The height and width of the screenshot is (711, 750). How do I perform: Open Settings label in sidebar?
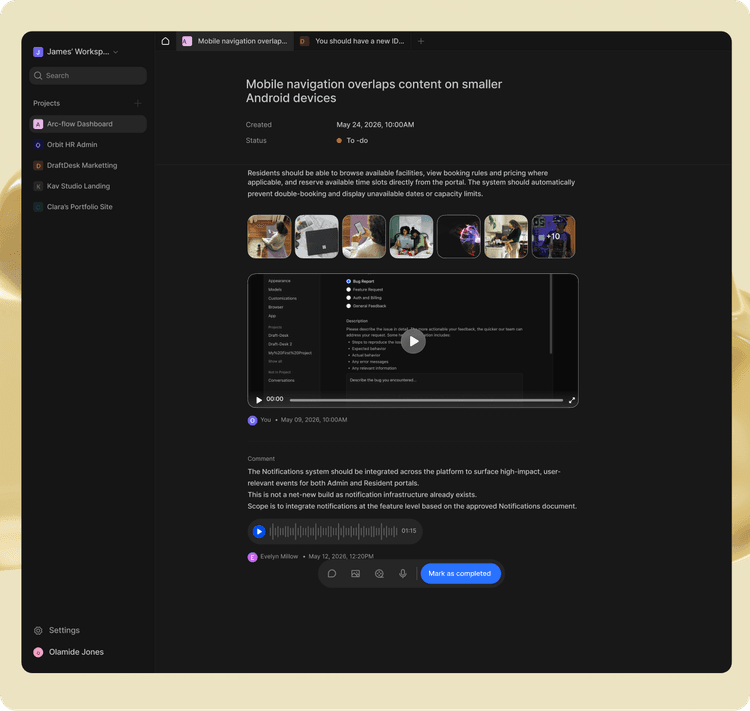click(64, 631)
